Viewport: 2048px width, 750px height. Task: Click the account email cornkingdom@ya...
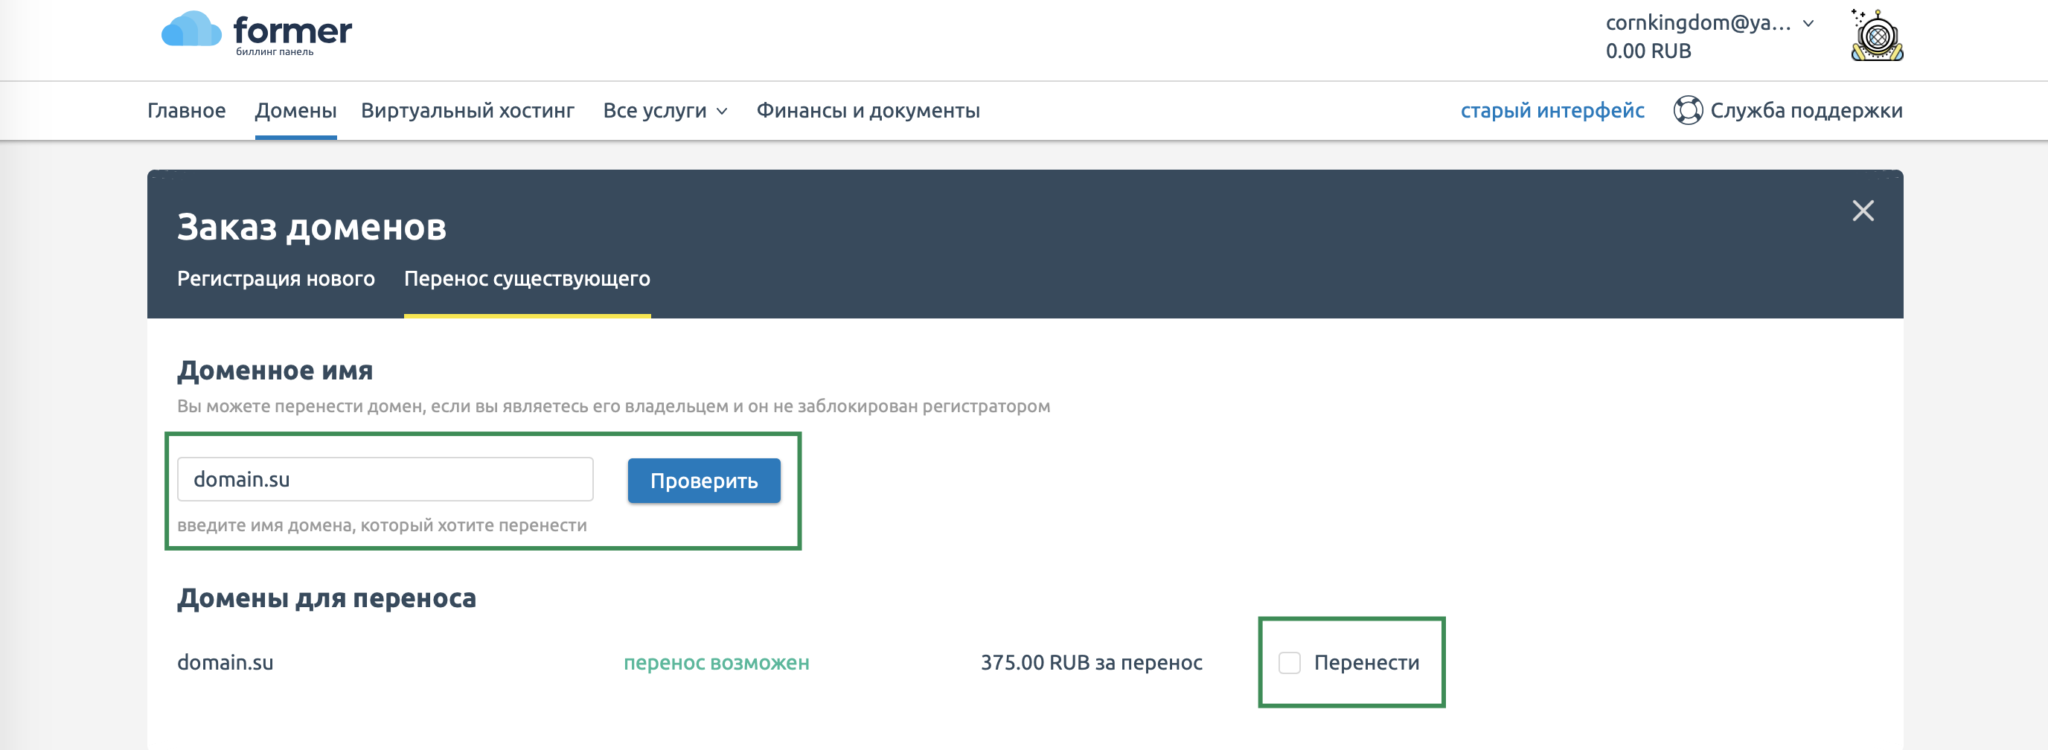coord(1698,23)
